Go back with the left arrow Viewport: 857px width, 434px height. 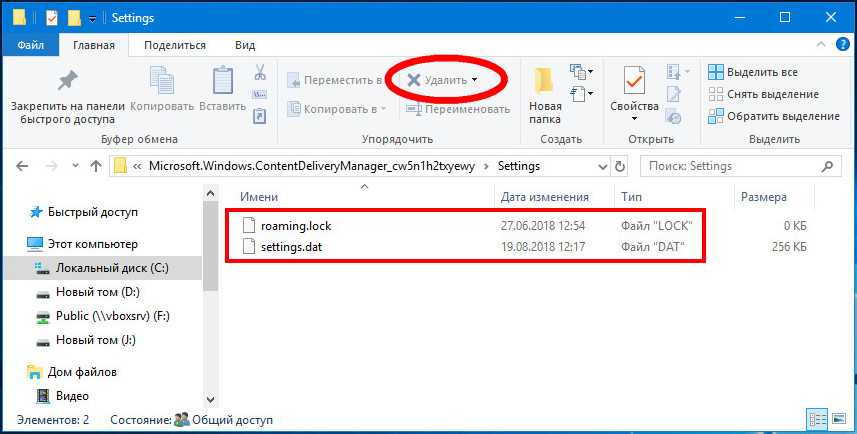tap(22, 166)
